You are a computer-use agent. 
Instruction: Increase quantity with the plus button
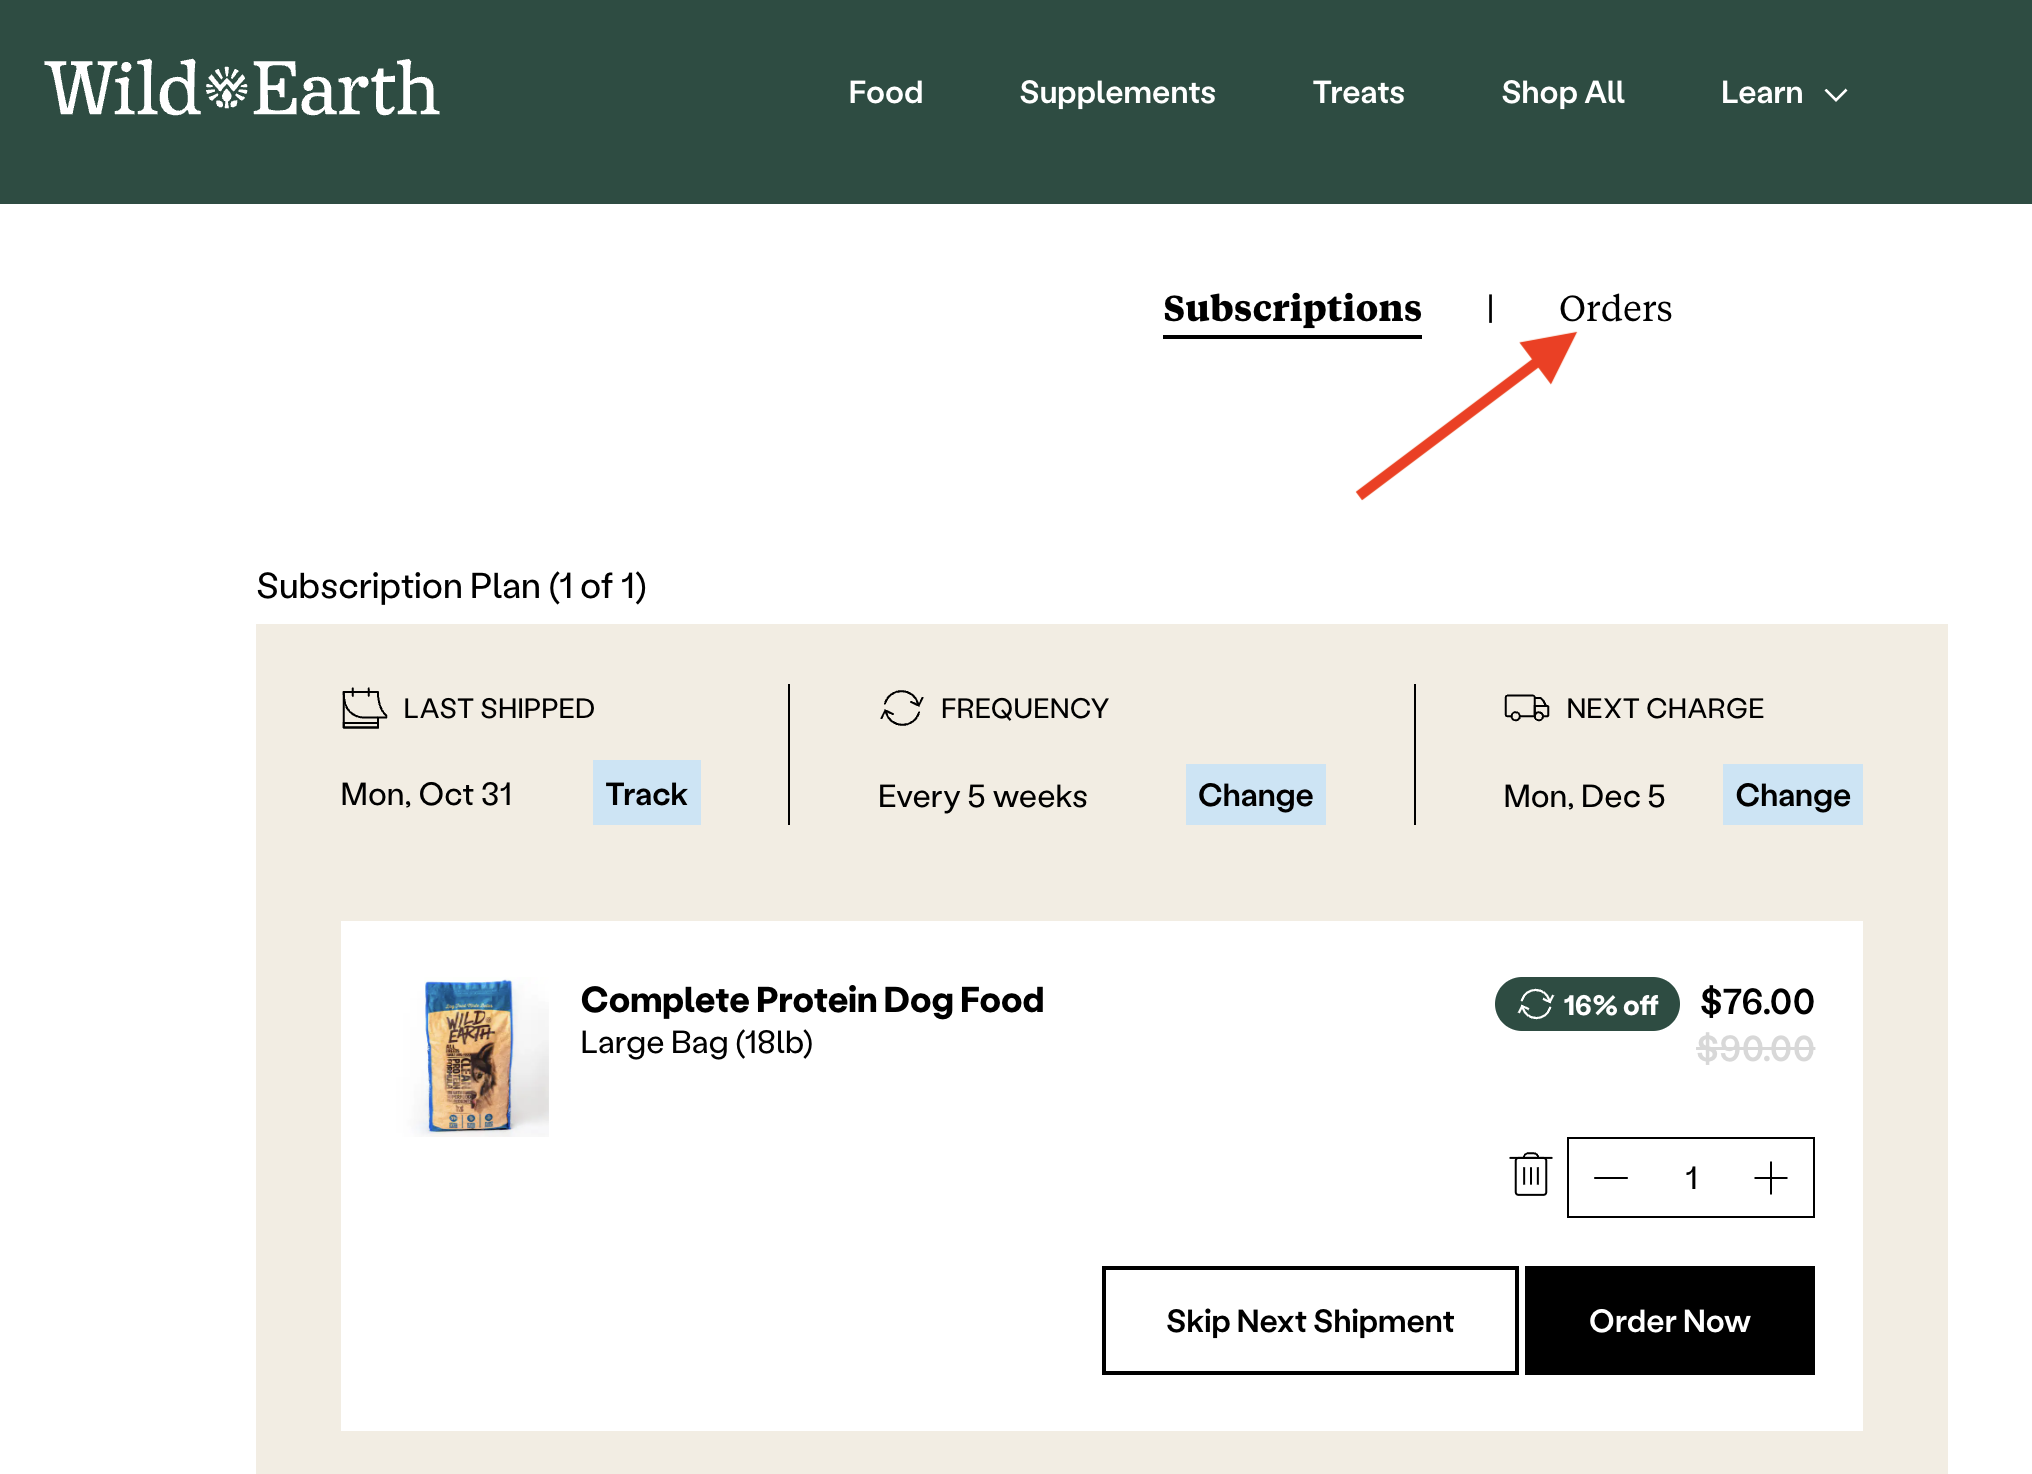coord(1770,1178)
